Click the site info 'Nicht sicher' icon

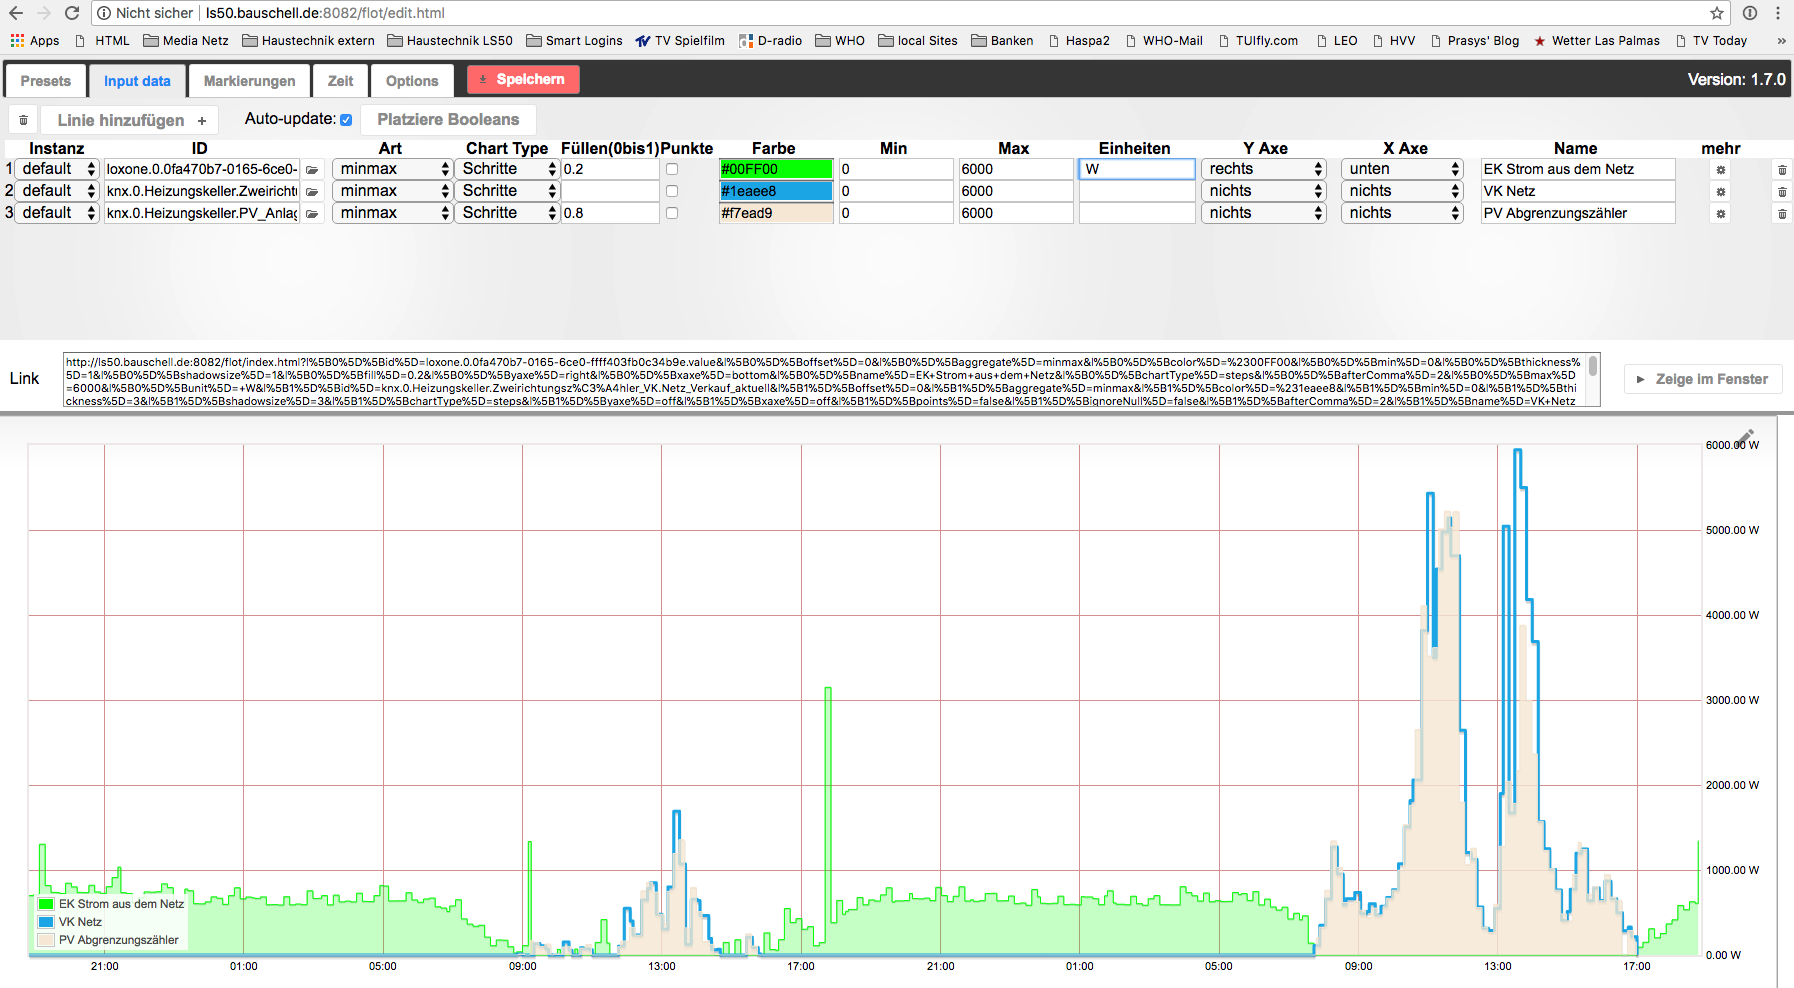104,13
